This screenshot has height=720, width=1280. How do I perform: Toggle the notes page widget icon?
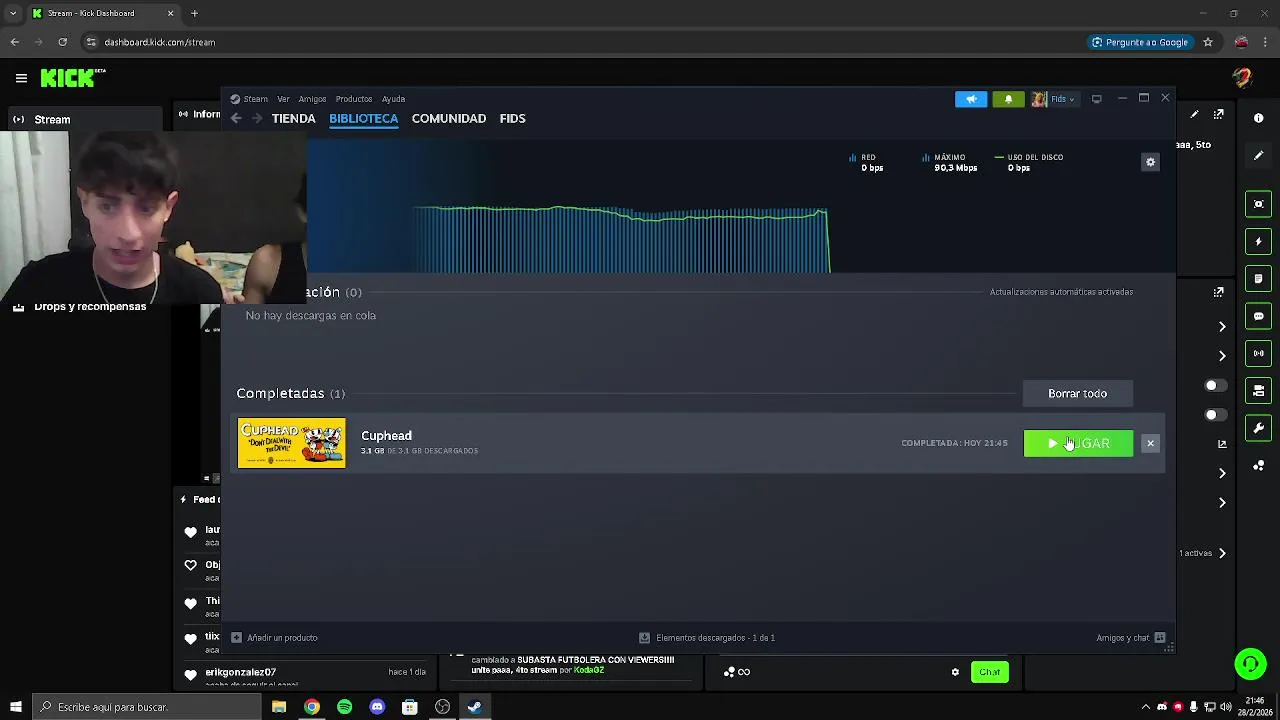click(1258, 278)
